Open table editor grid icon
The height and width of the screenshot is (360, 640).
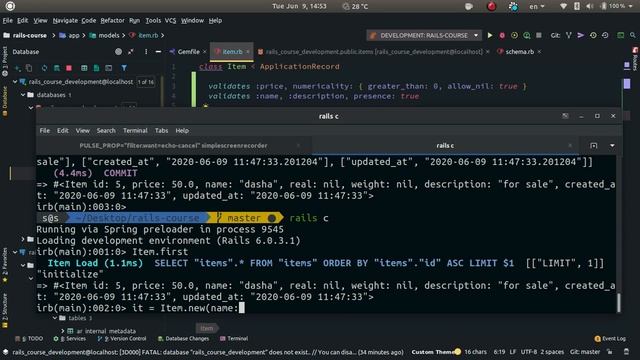click(84, 68)
